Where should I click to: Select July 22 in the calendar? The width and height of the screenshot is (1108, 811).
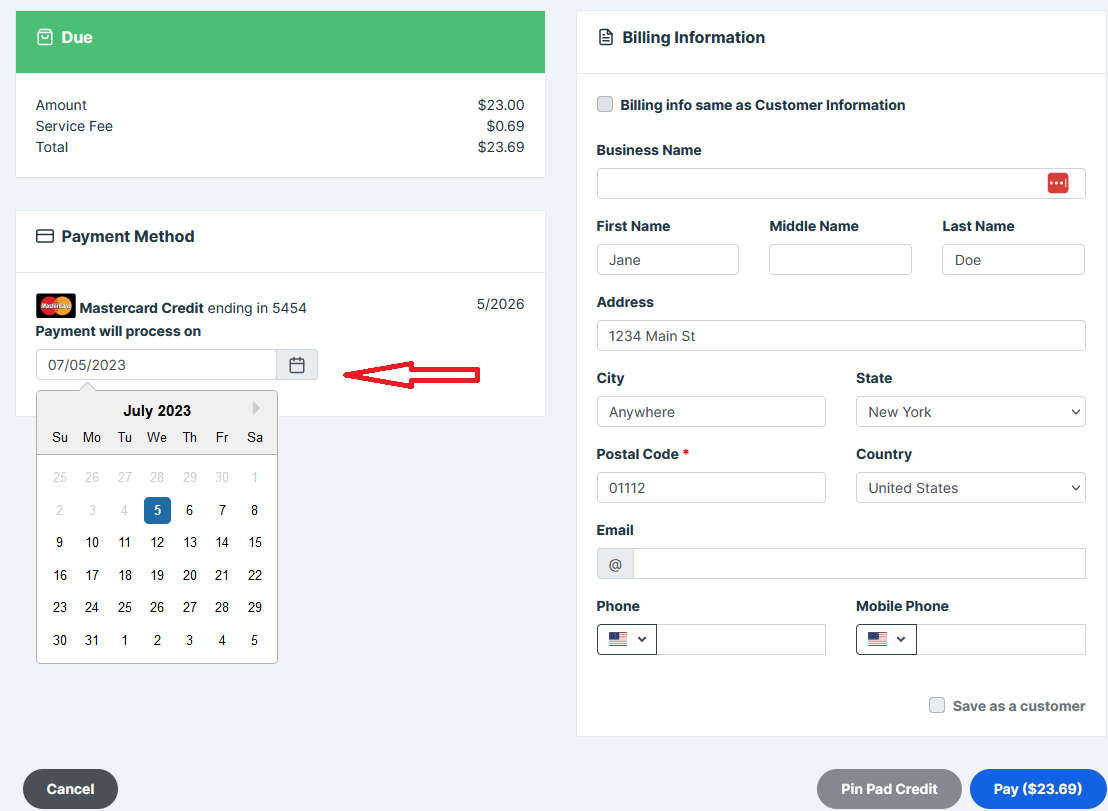click(254, 575)
